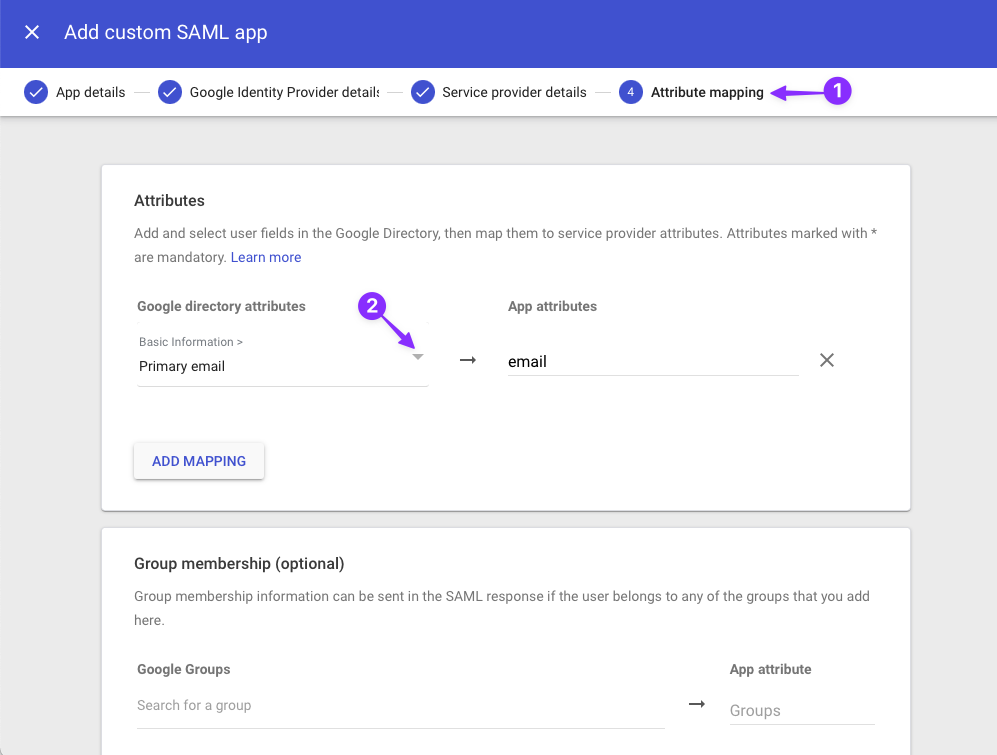Click the Basic Information breadcrumb label
997x755 pixels.
pos(190,341)
